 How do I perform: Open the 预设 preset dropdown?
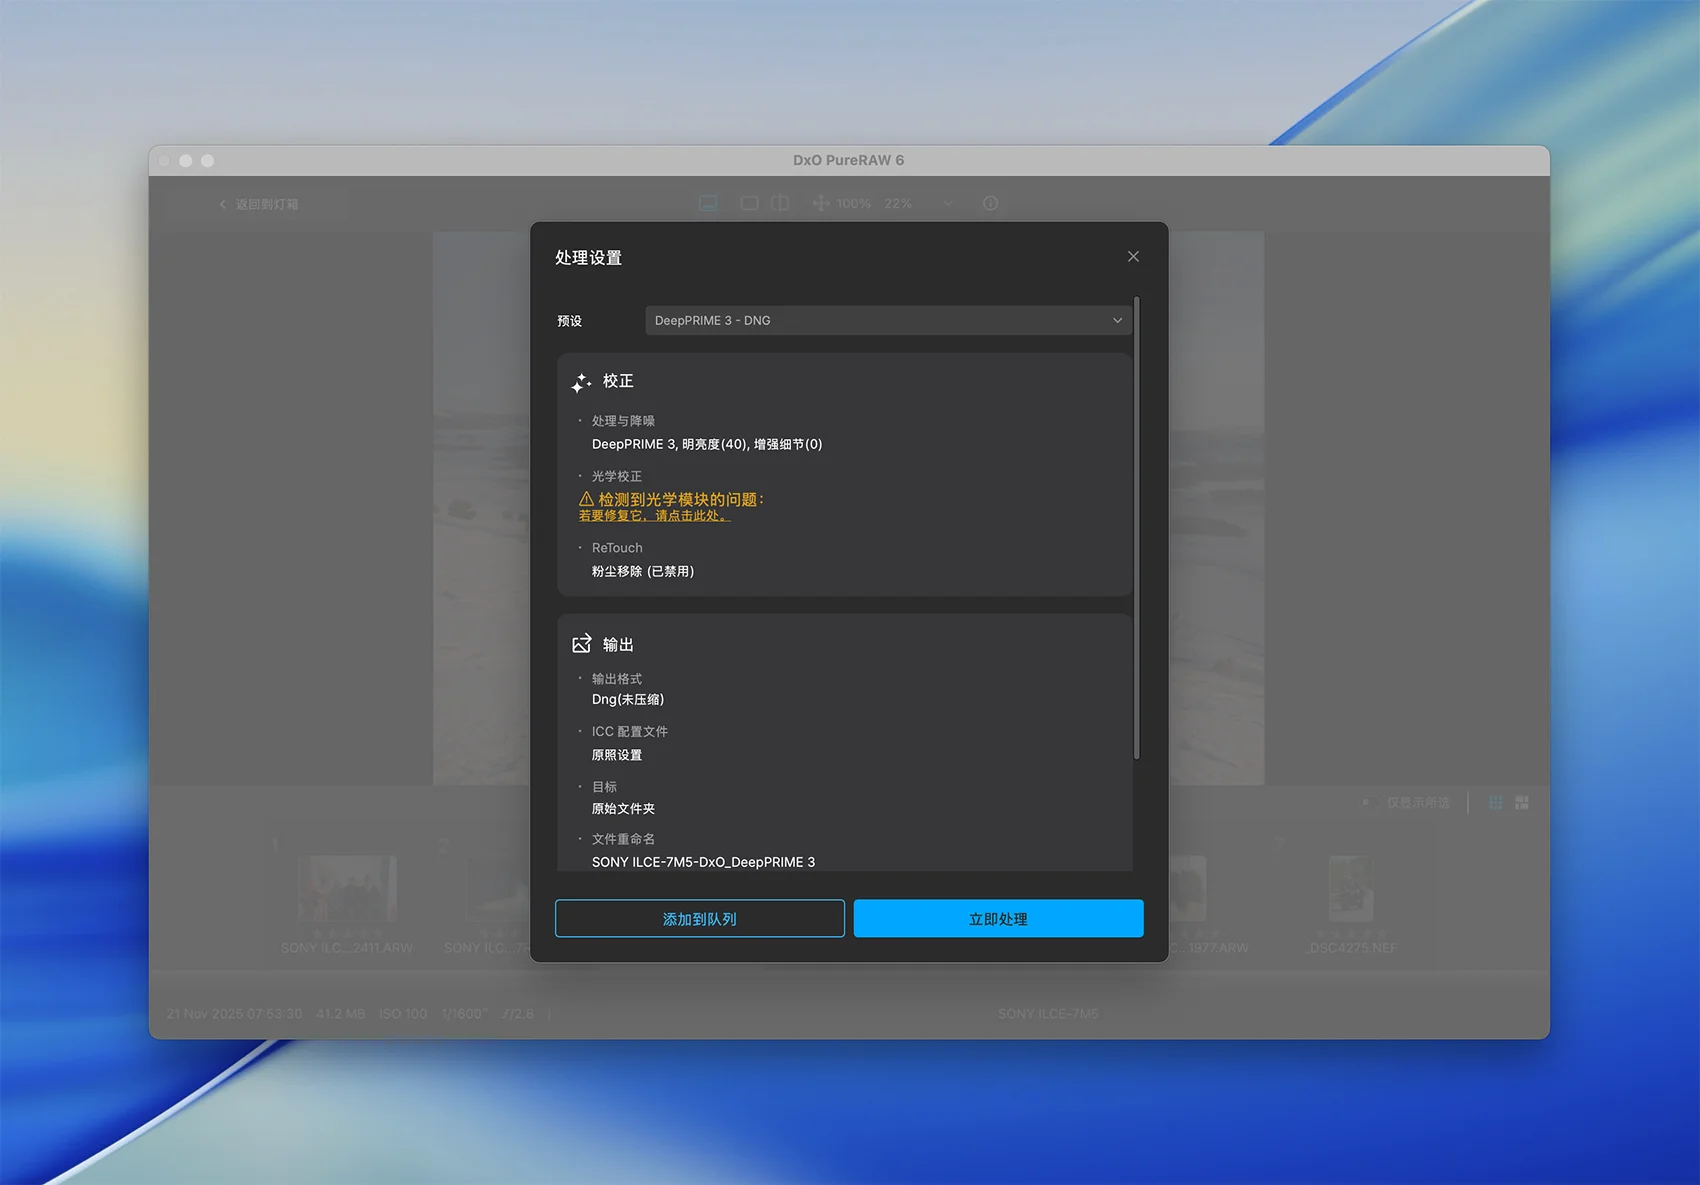pos(888,321)
